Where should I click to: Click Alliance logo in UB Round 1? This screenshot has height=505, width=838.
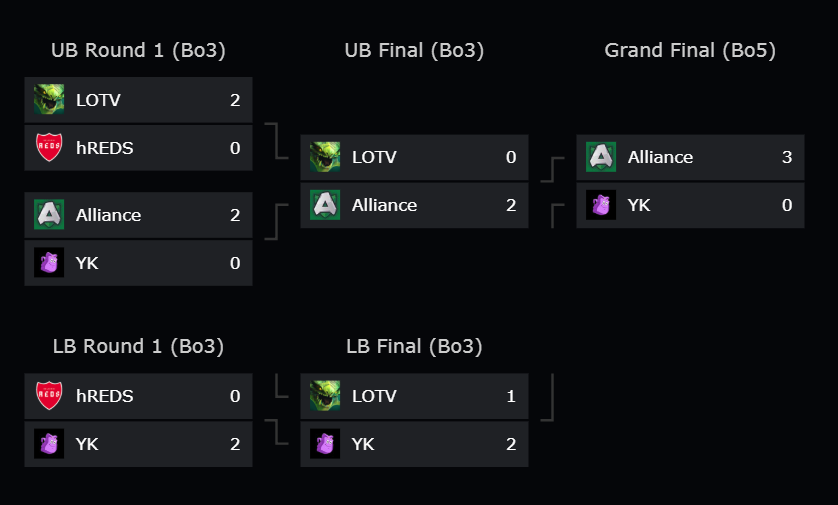[x=49, y=214]
